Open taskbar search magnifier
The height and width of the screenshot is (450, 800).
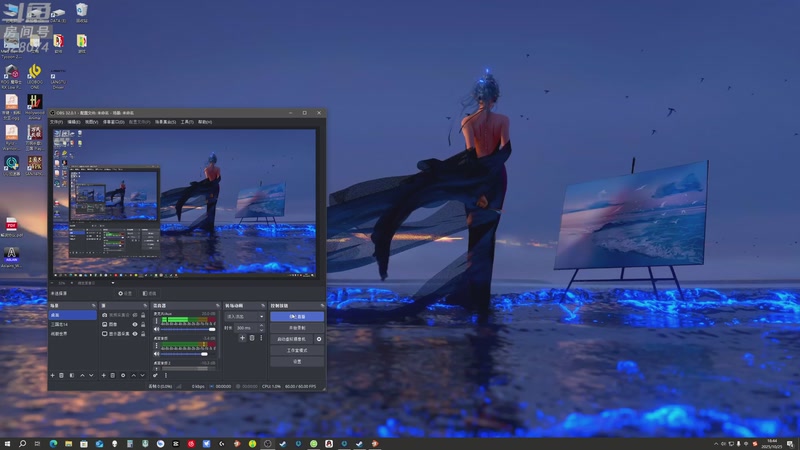click(x=22, y=444)
